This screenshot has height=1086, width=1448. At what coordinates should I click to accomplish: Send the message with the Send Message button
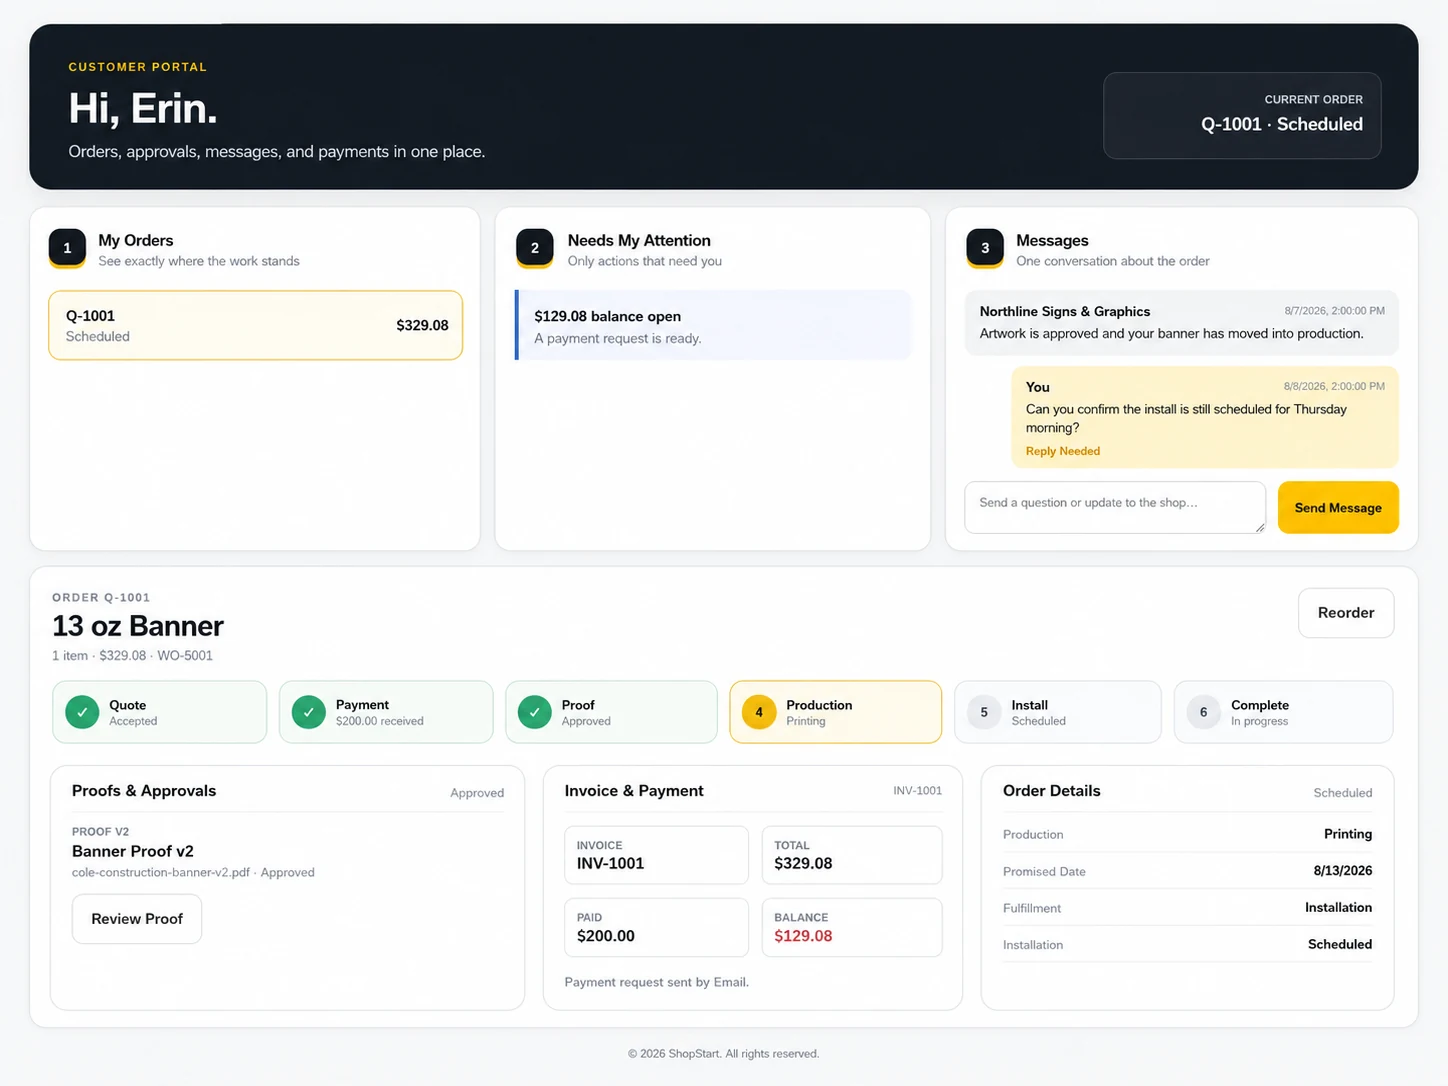[1338, 508]
